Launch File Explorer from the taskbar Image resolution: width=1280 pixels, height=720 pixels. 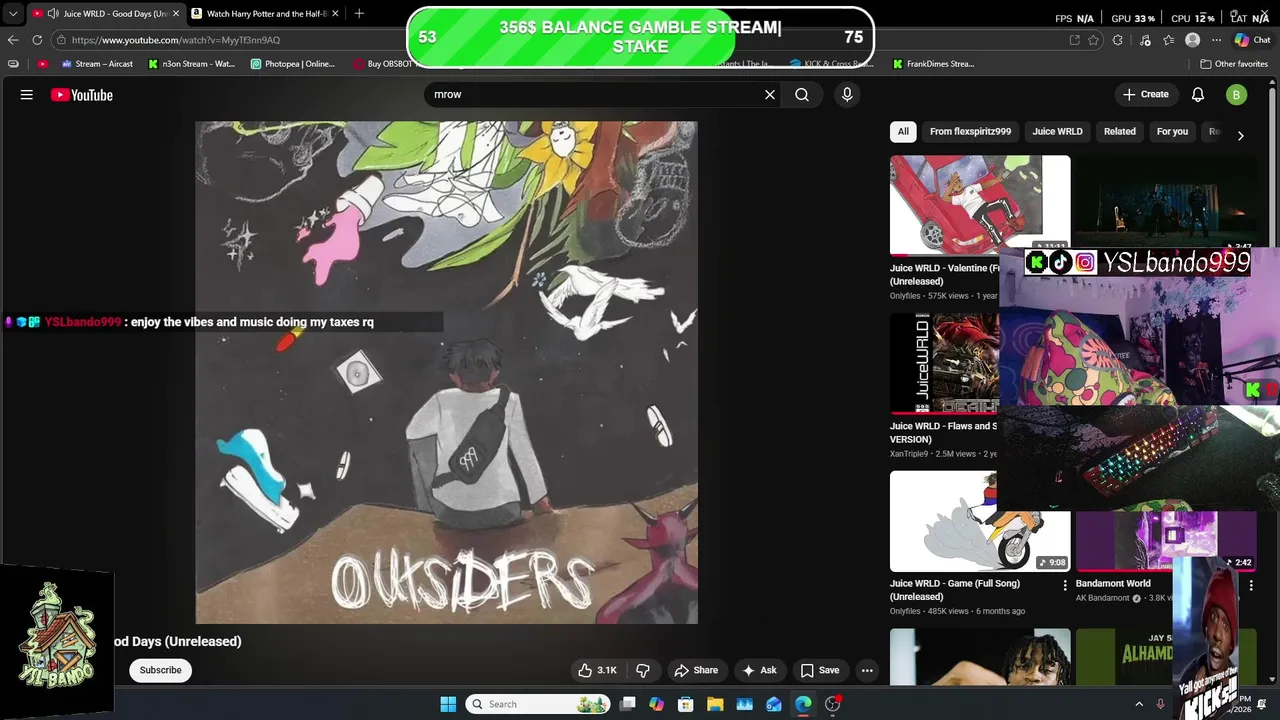715,704
